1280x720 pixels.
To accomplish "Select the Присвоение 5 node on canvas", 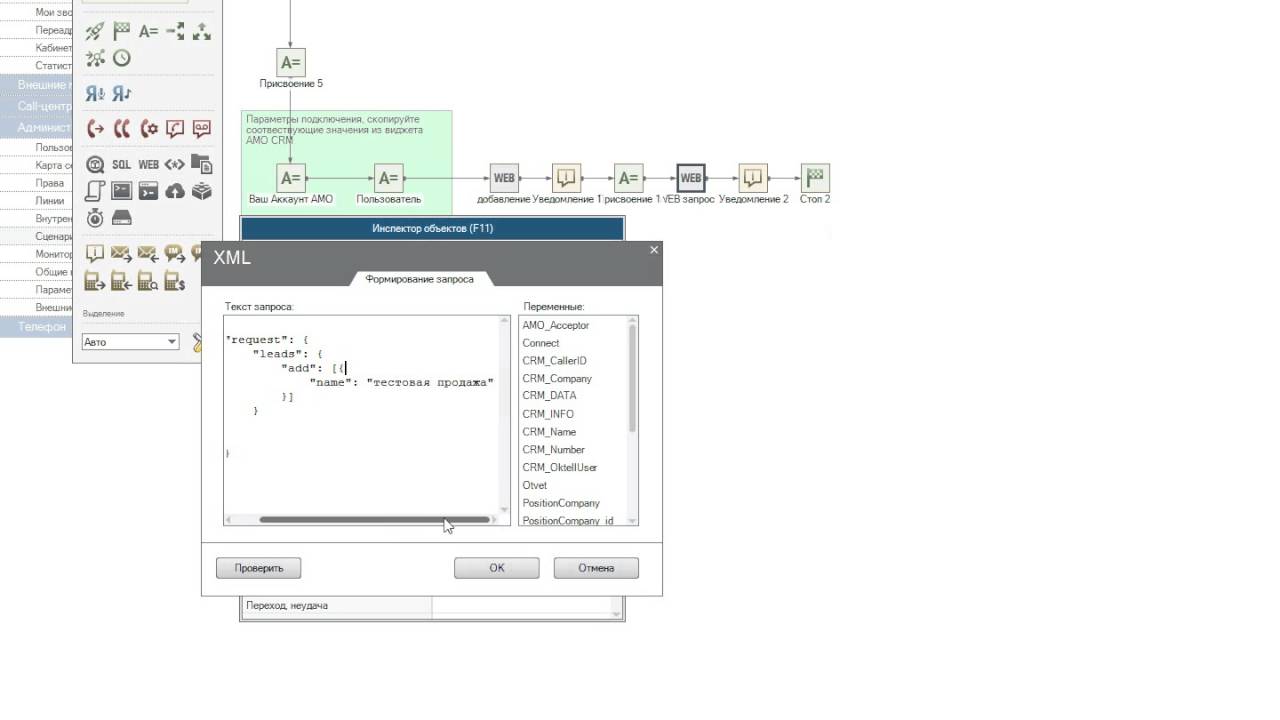I will pos(291,62).
